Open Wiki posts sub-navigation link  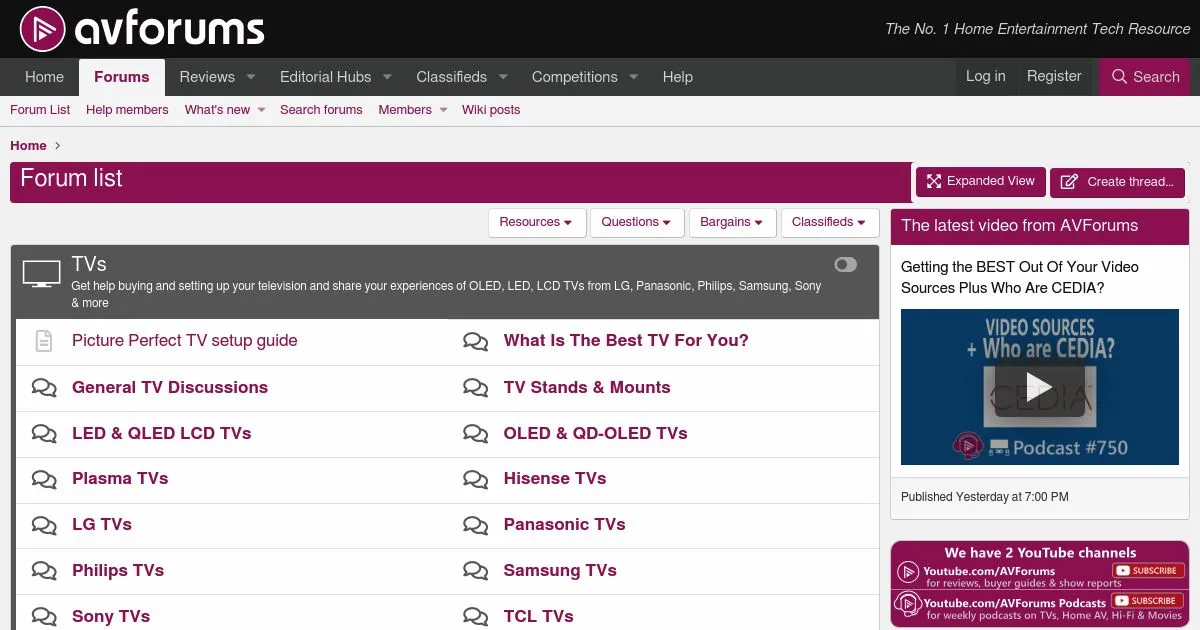(491, 110)
